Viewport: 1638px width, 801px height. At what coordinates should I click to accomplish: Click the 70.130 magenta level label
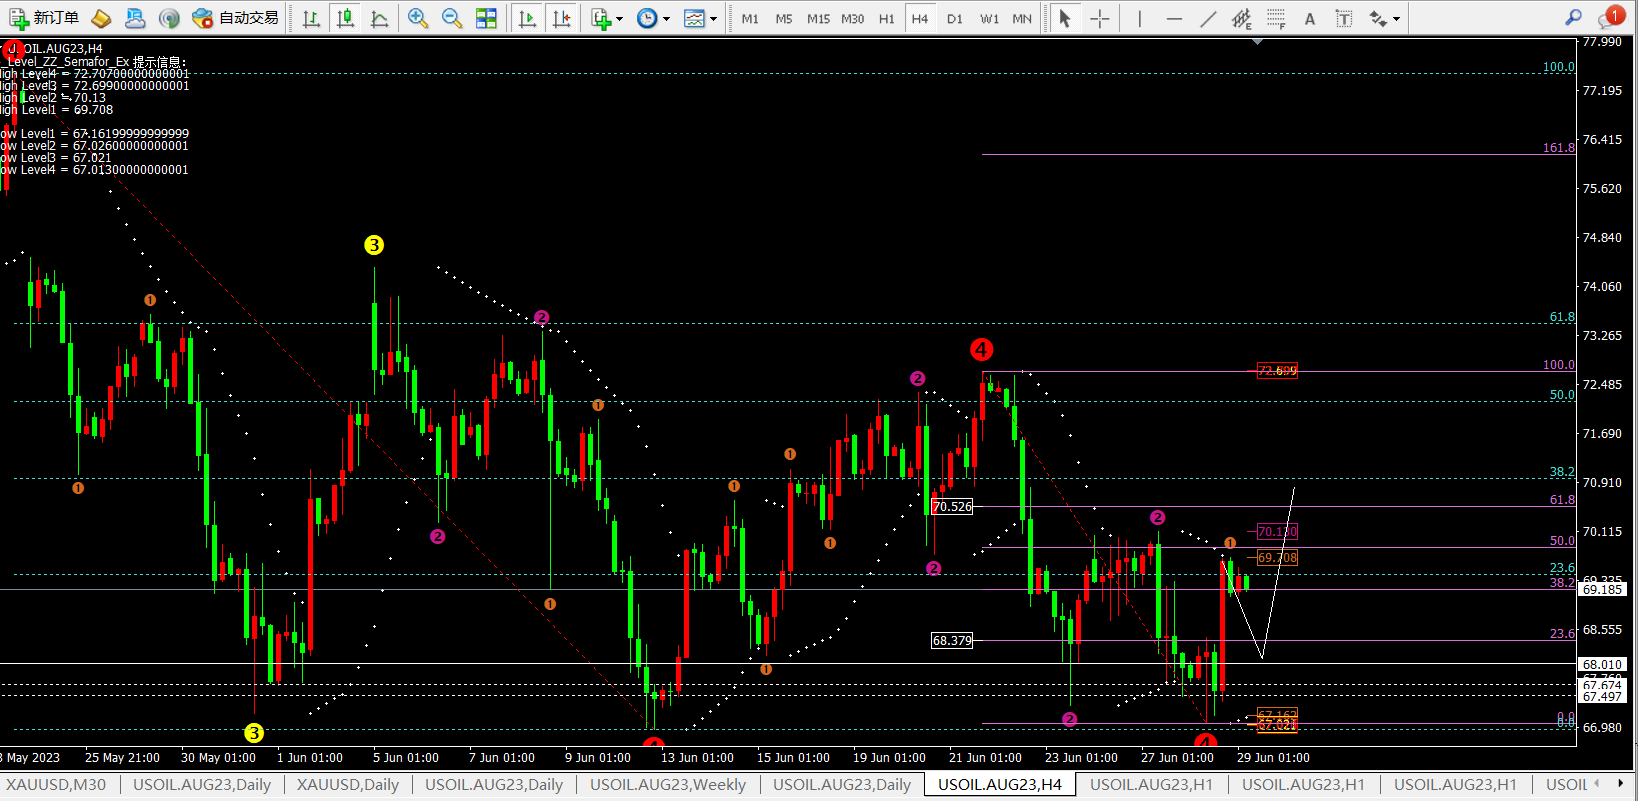pos(1277,532)
